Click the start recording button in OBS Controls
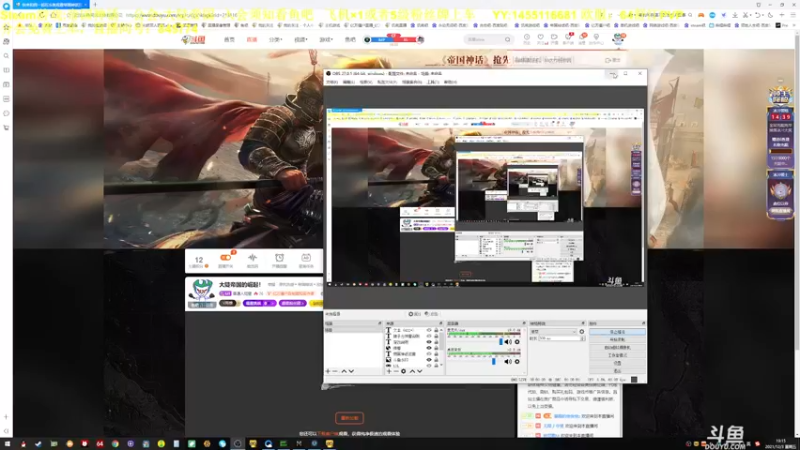800x450 pixels. pyautogui.click(x=617, y=339)
